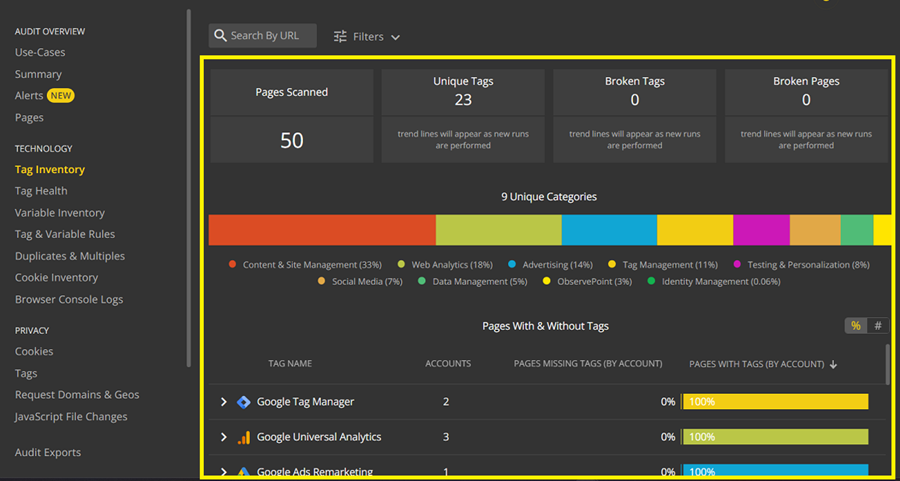
Task: Open the Filters dropdown
Action: 367,36
